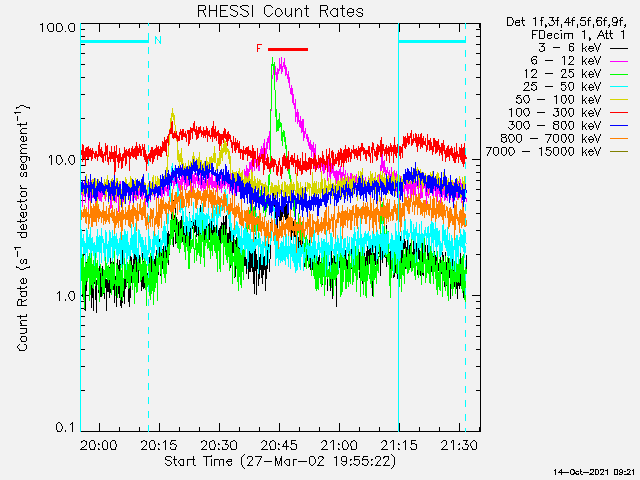Click the 21:00 time axis label
Image resolution: width=640 pixels, height=480 pixels.
tap(339, 445)
